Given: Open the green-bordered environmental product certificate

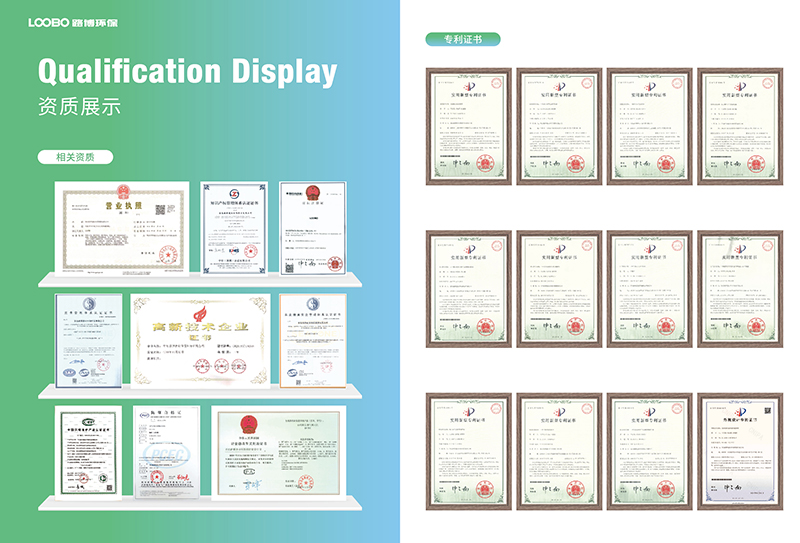Looking at the screenshot, I should coord(88,452).
